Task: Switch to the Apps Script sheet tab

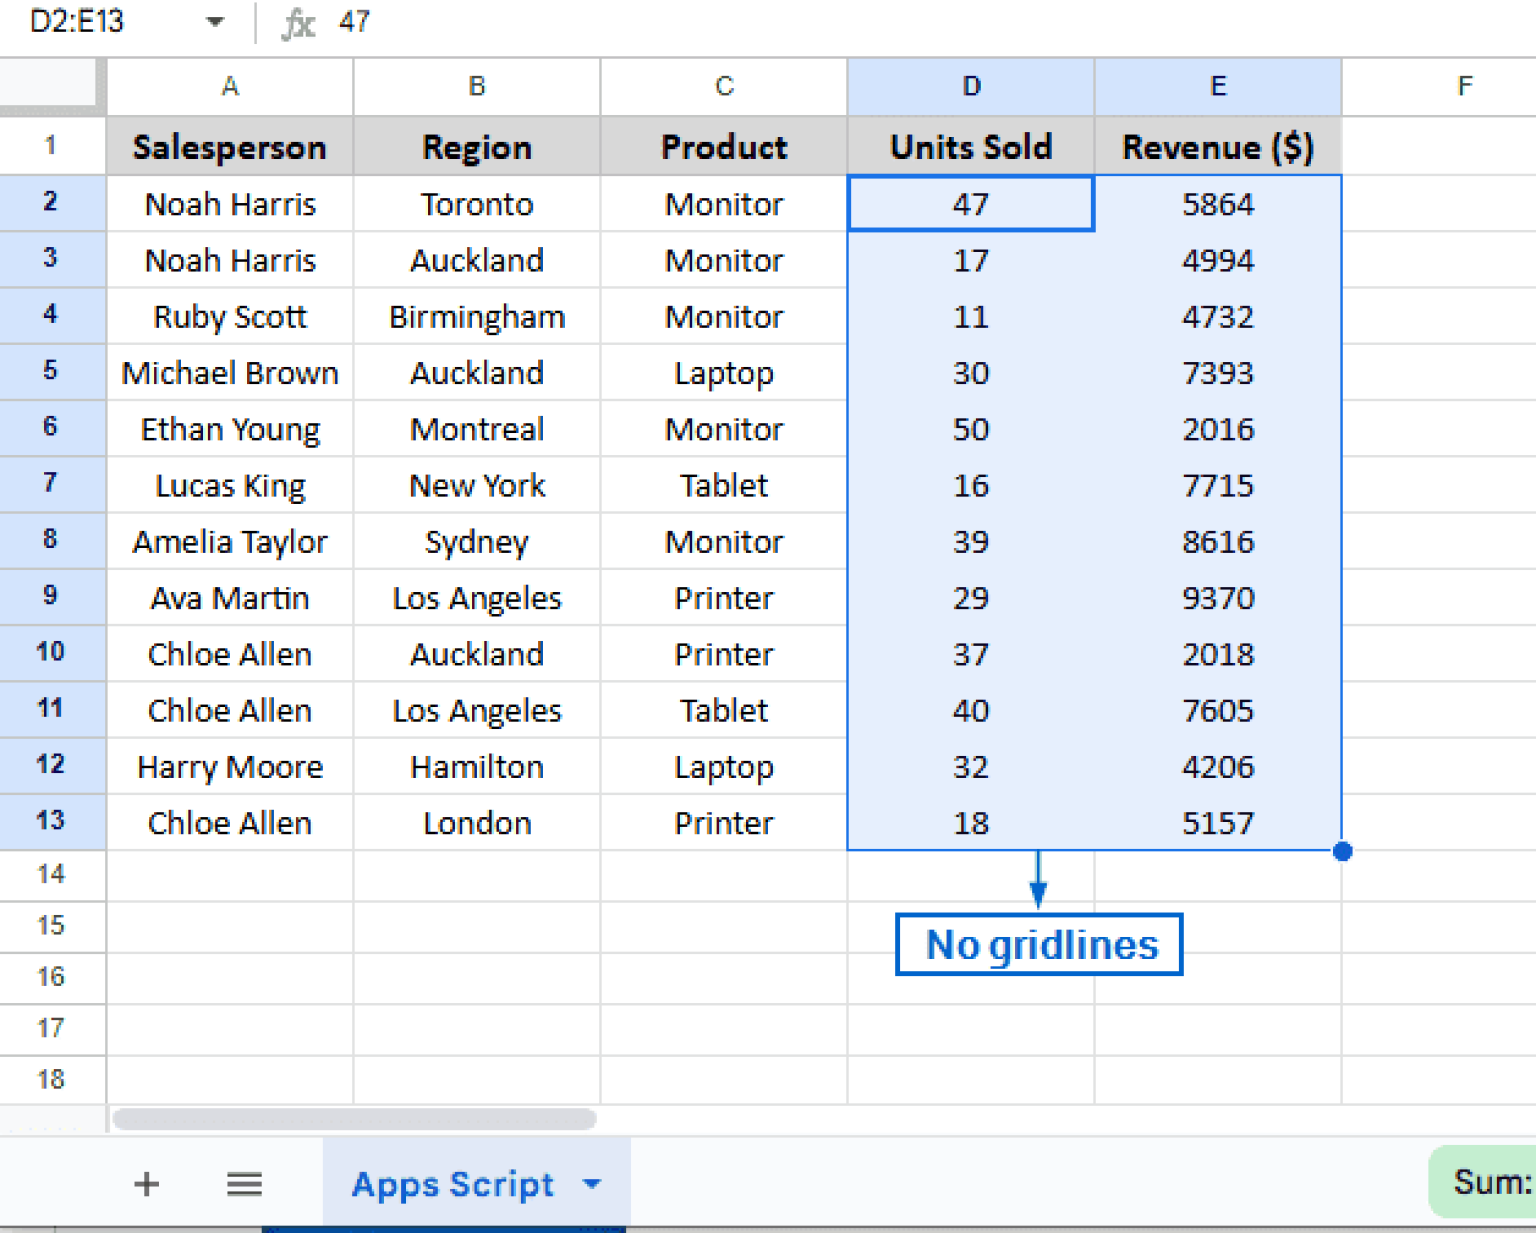Action: tap(453, 1184)
